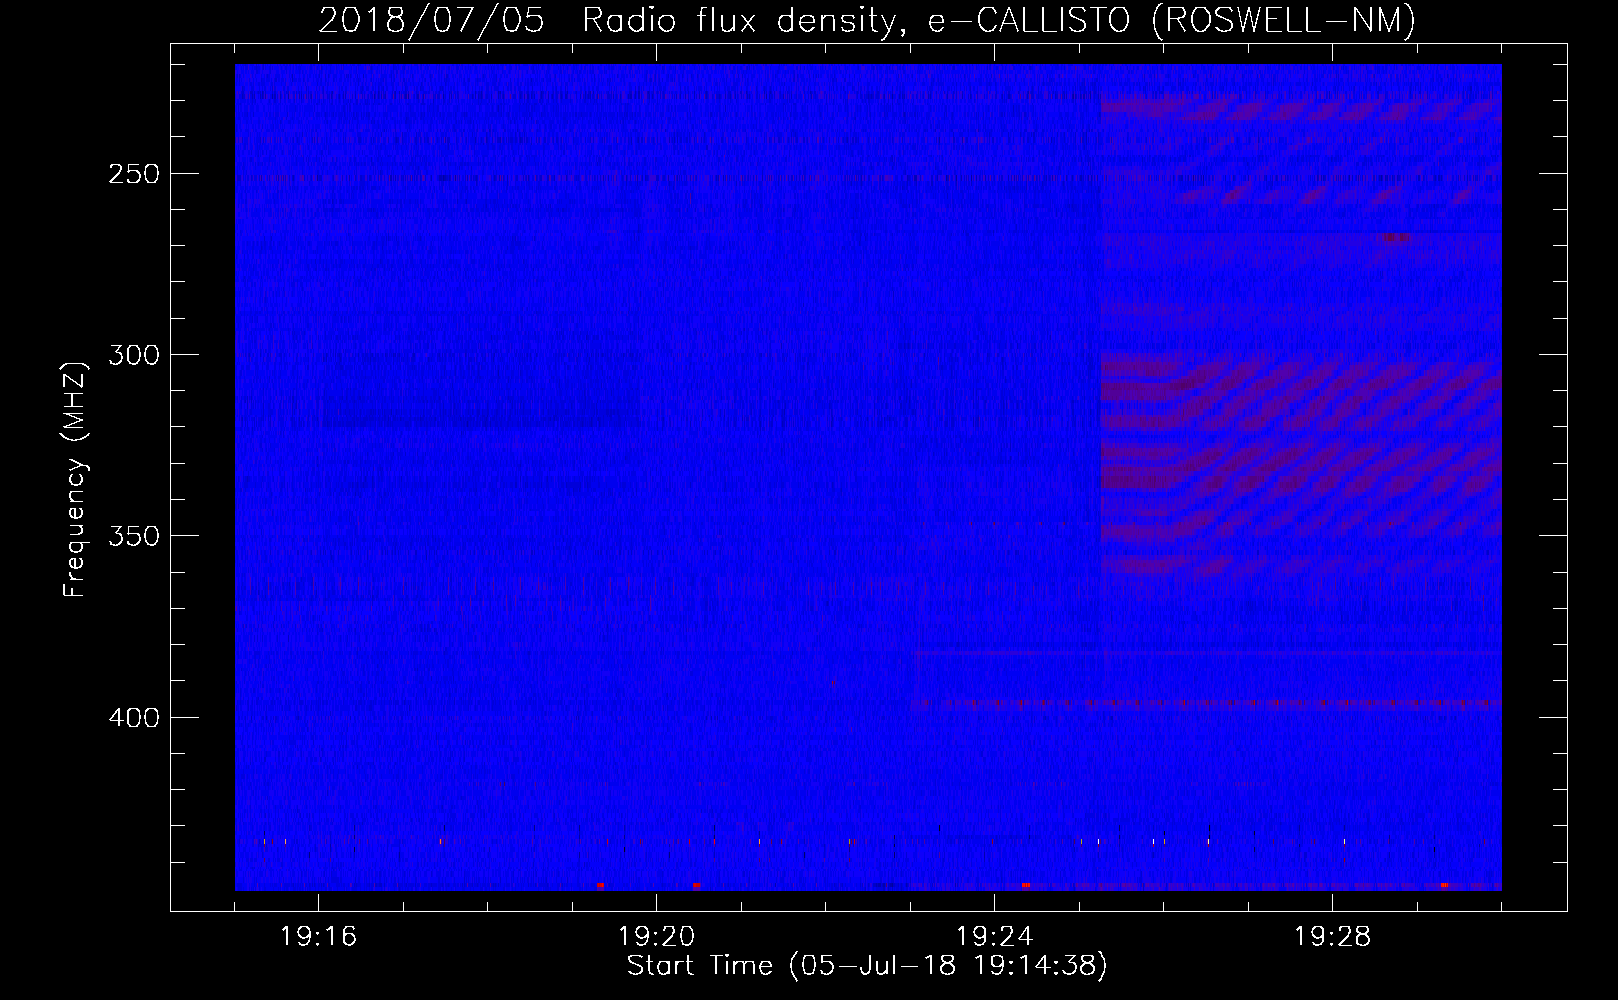This screenshot has height=1000, width=1618.
Task: Click the 19:16 time tick label
Action: [x=318, y=937]
